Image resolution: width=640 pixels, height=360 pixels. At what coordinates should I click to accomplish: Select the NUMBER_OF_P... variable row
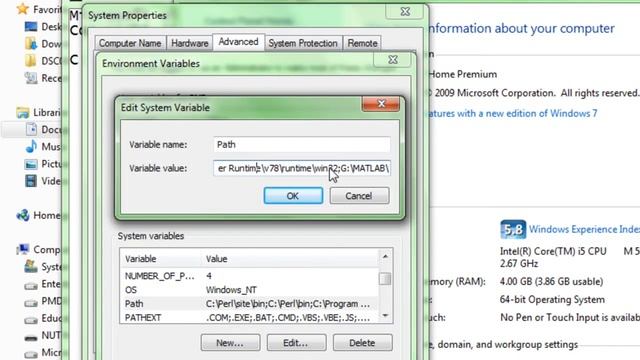point(249,276)
